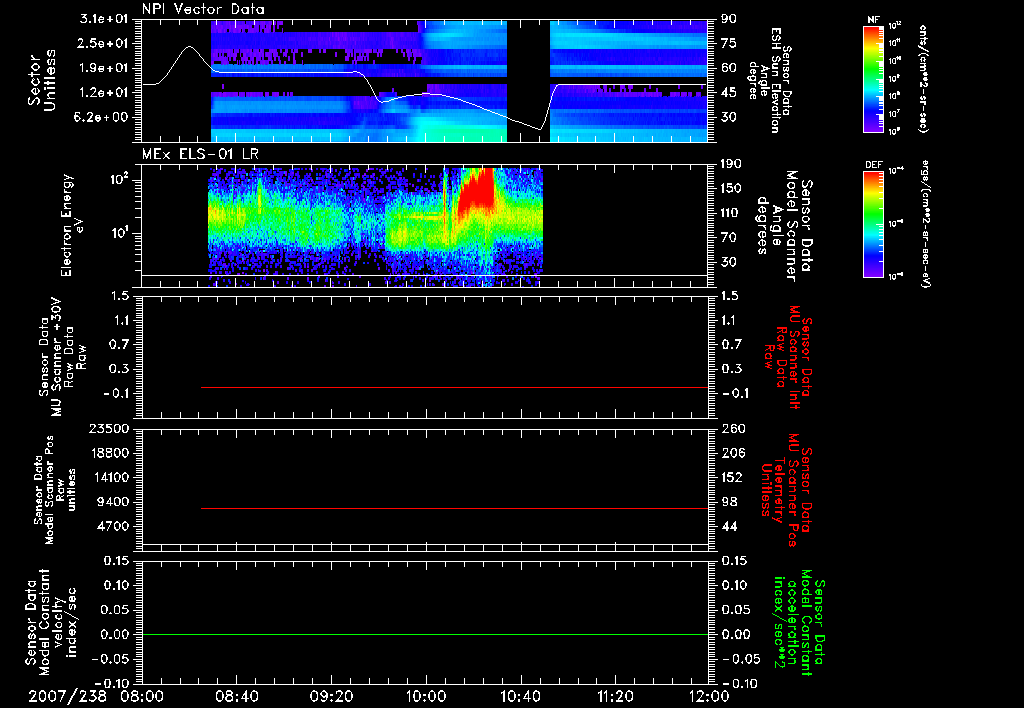Click the 260 telemetry tick value
1024x708 pixels.
(733, 429)
